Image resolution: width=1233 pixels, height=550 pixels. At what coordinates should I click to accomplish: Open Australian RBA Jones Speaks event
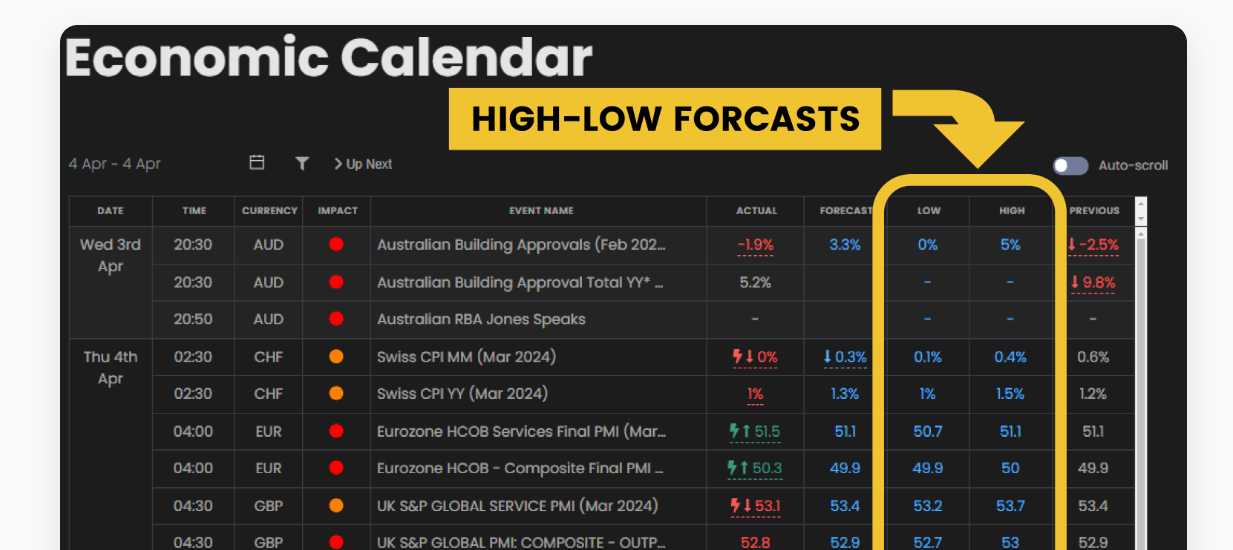pos(481,320)
